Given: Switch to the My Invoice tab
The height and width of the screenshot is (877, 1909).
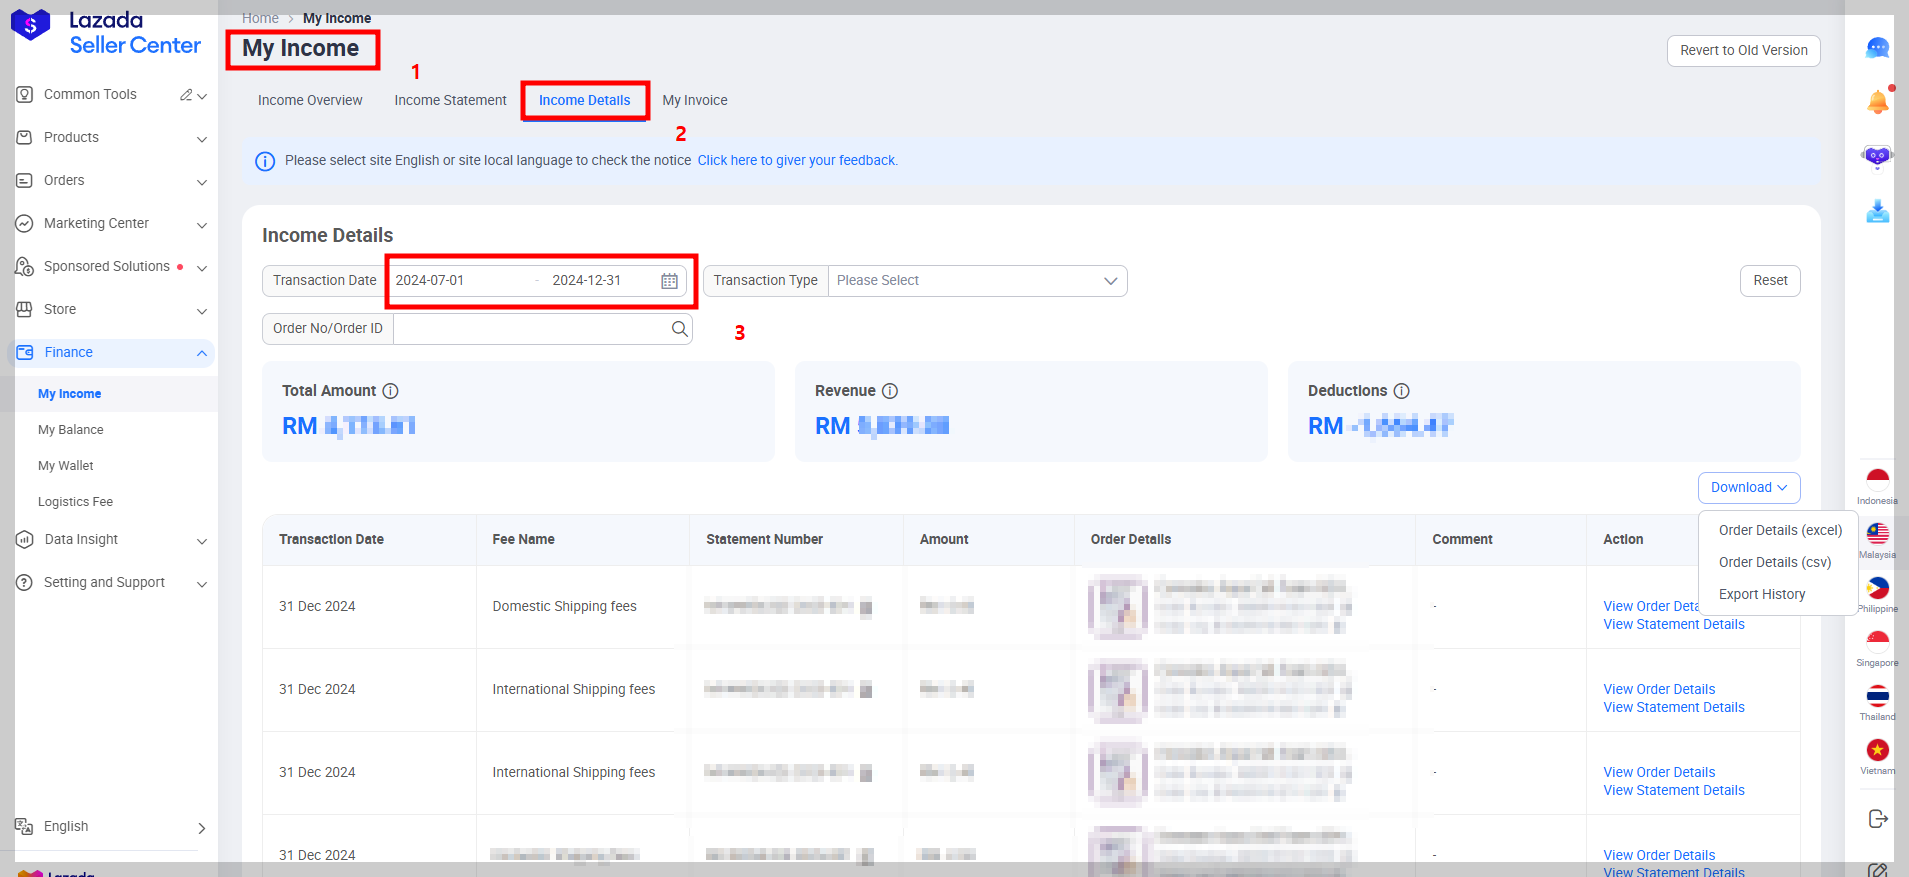Looking at the screenshot, I should [695, 100].
